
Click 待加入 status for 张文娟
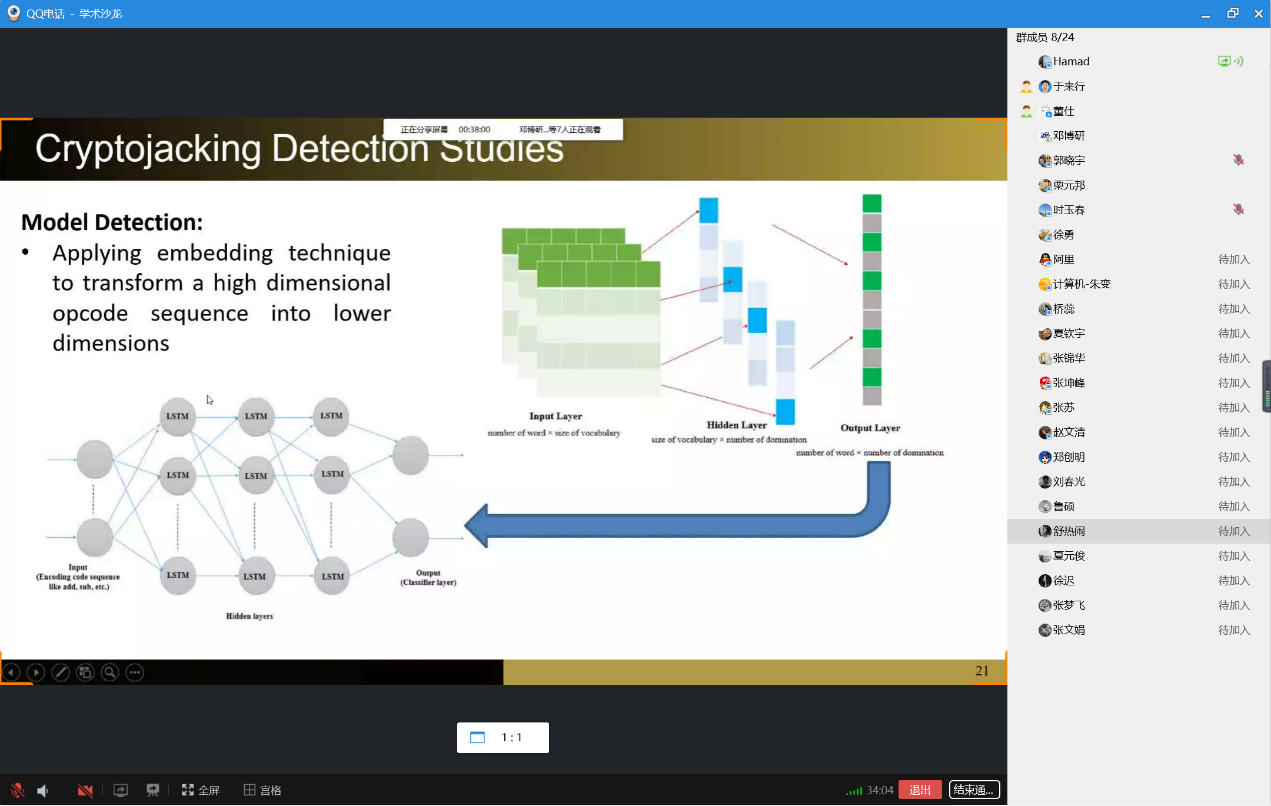click(1234, 630)
